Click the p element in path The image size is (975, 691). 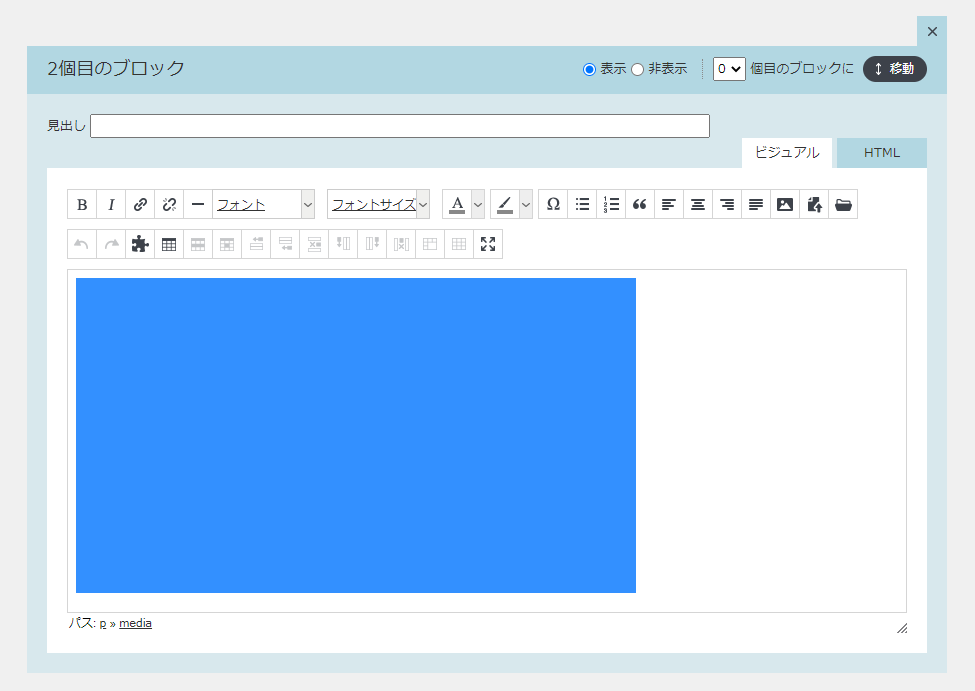pos(103,623)
